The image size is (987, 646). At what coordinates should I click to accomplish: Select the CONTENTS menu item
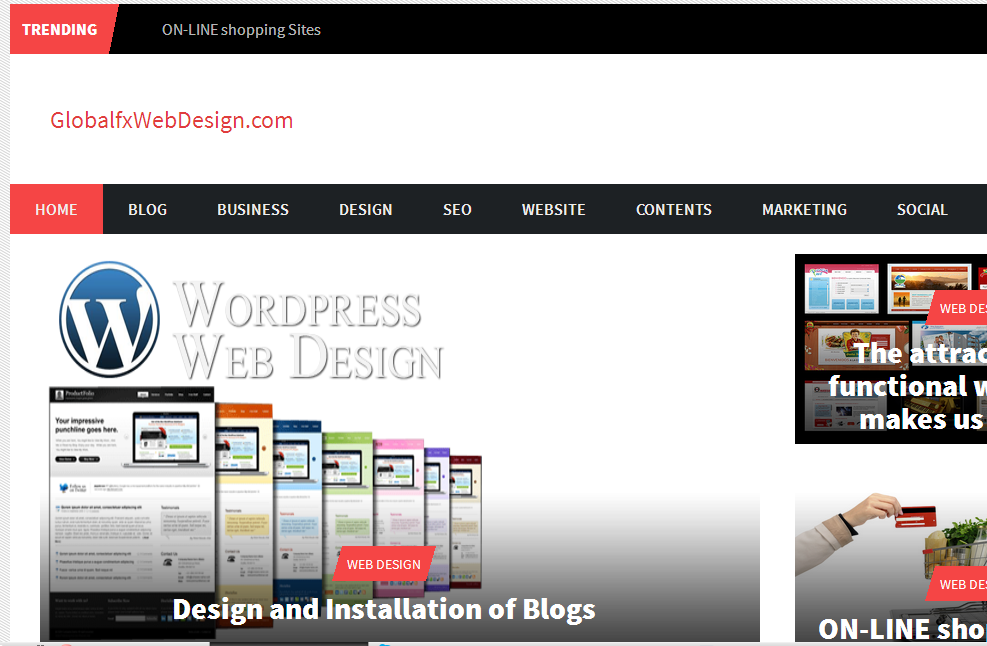click(674, 209)
